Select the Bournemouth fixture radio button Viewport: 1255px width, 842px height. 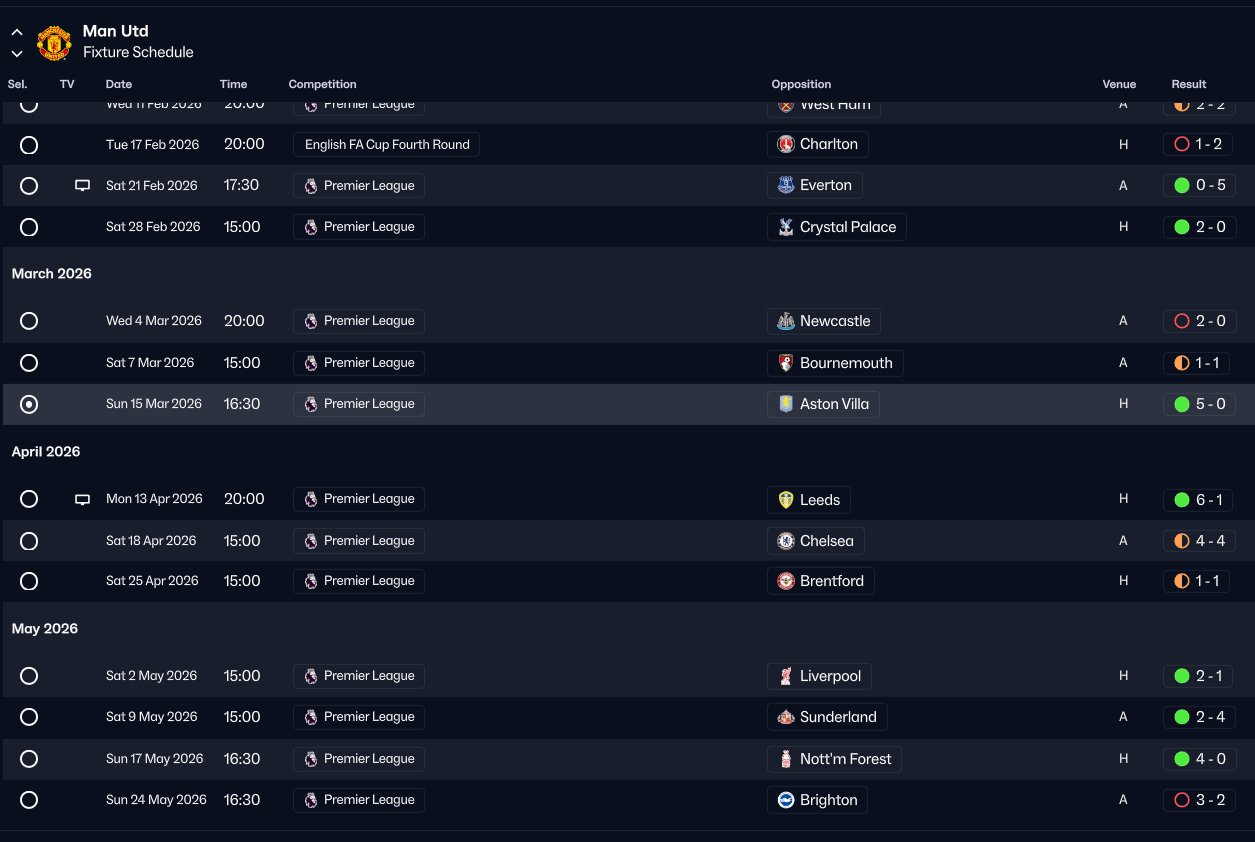pos(29,363)
